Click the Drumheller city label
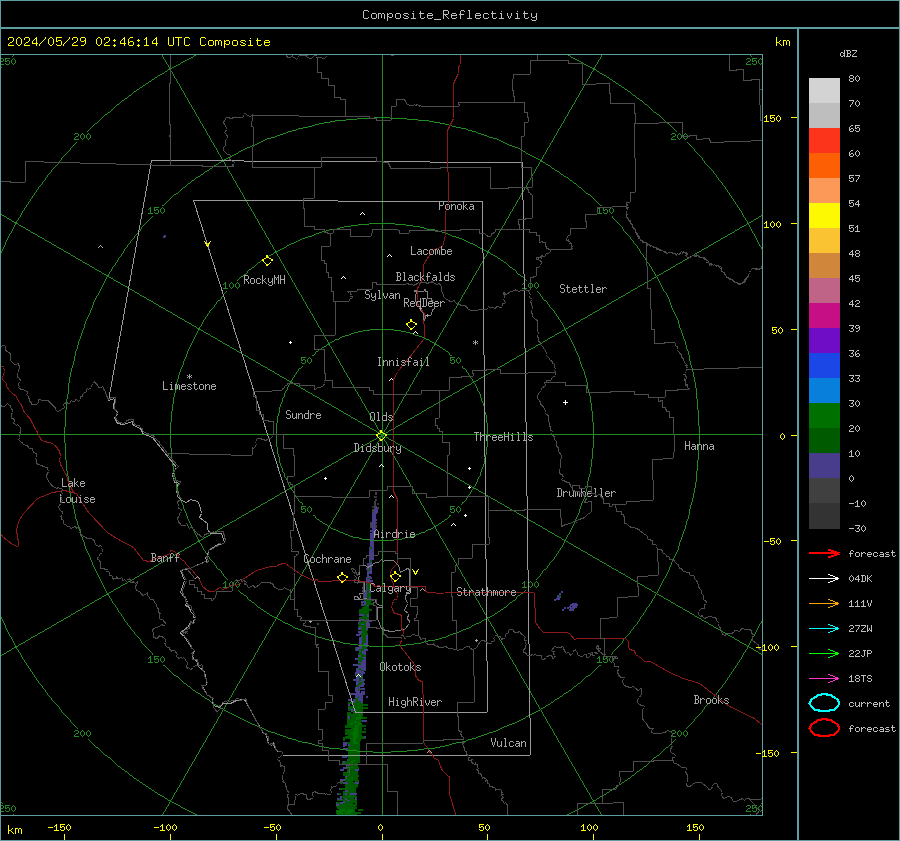This screenshot has height=841, width=900. 586,493
